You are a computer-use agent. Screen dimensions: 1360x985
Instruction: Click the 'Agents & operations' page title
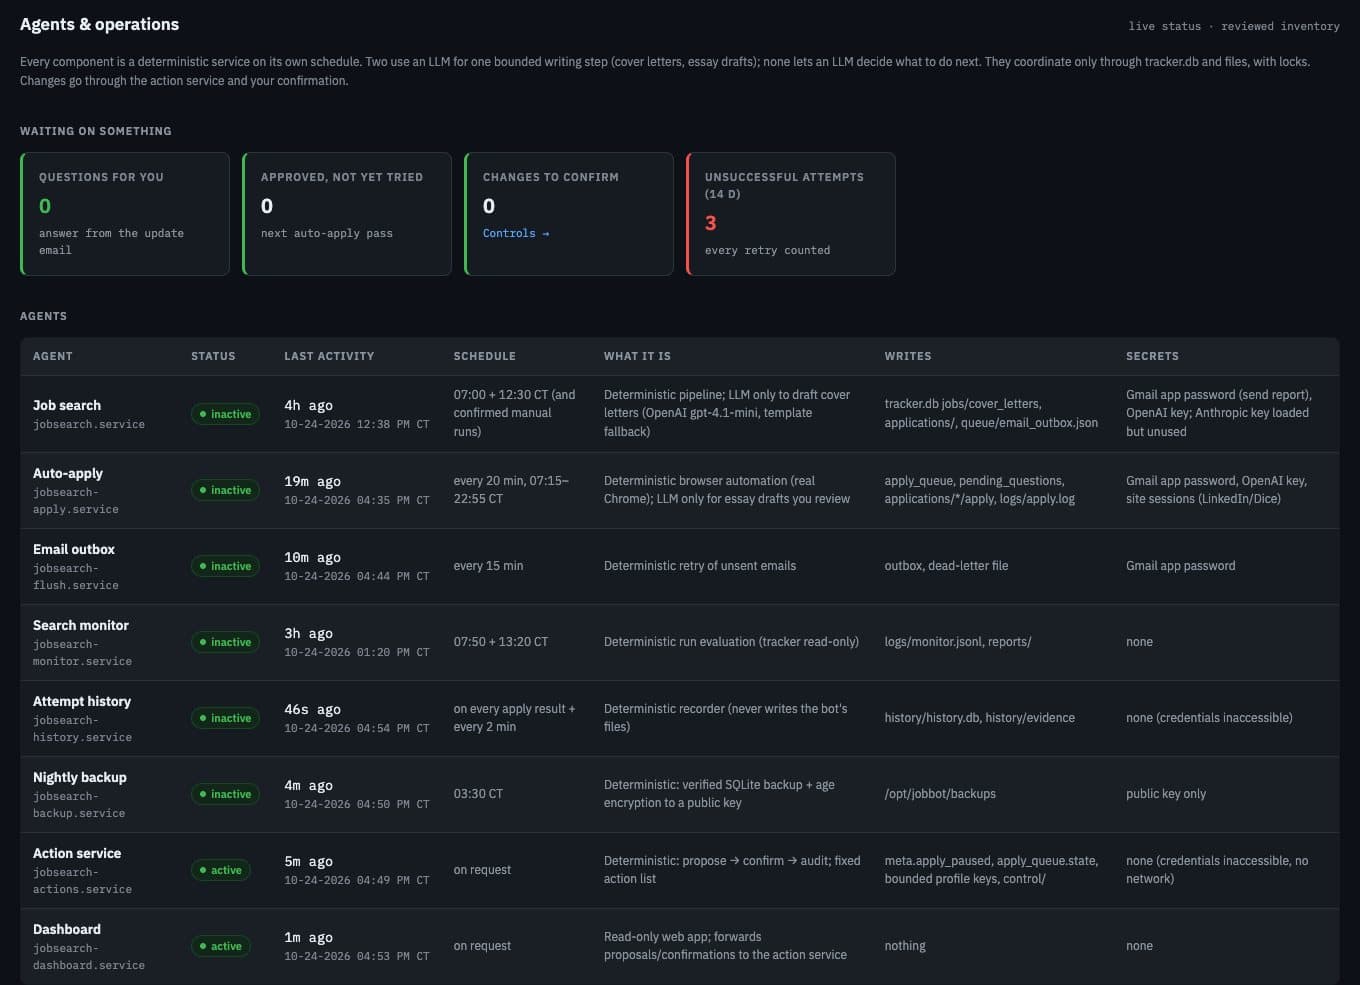[x=100, y=24]
